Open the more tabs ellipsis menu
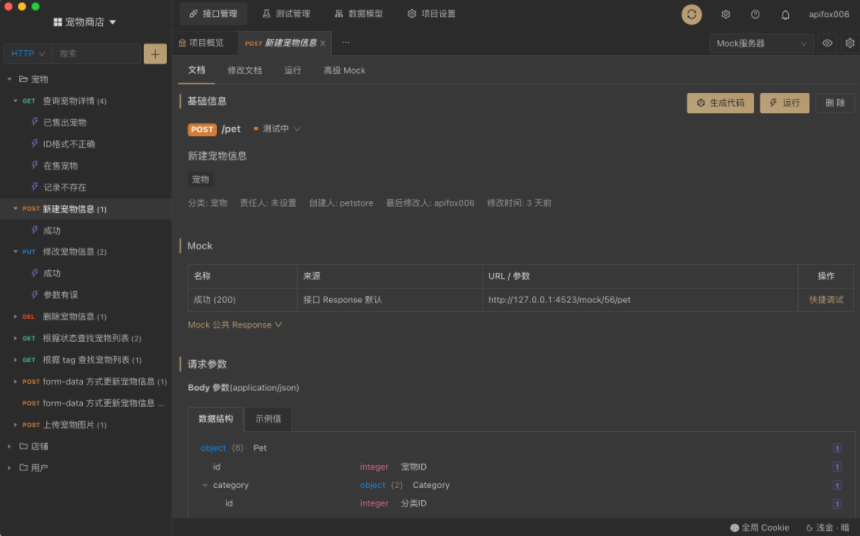The image size is (860, 536). (x=346, y=43)
